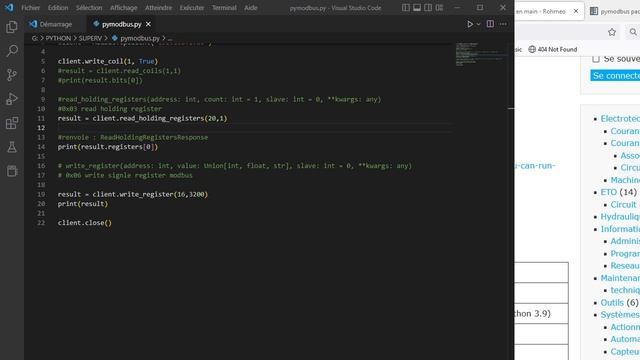Click the client.close() line
The height and width of the screenshot is (360, 640).
[84, 223]
